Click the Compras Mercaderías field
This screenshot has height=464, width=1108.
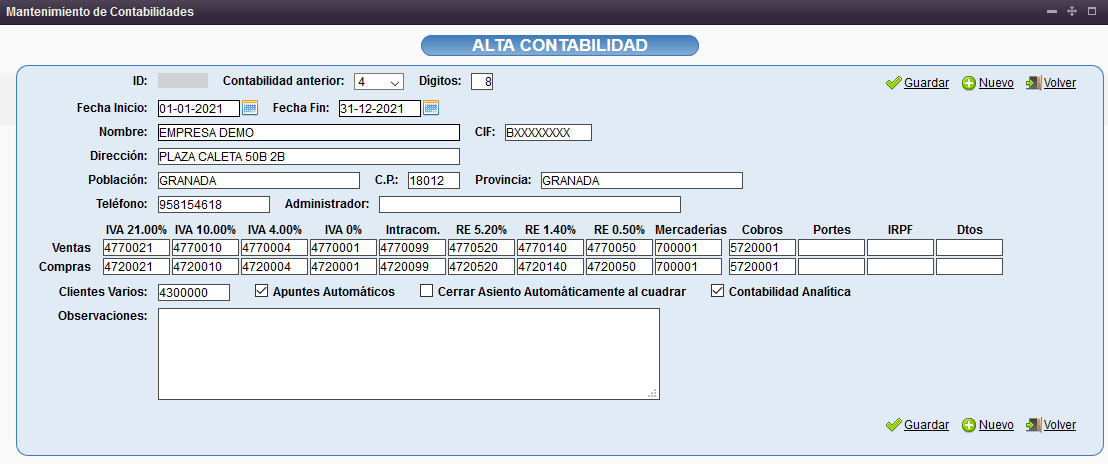[x=689, y=267]
